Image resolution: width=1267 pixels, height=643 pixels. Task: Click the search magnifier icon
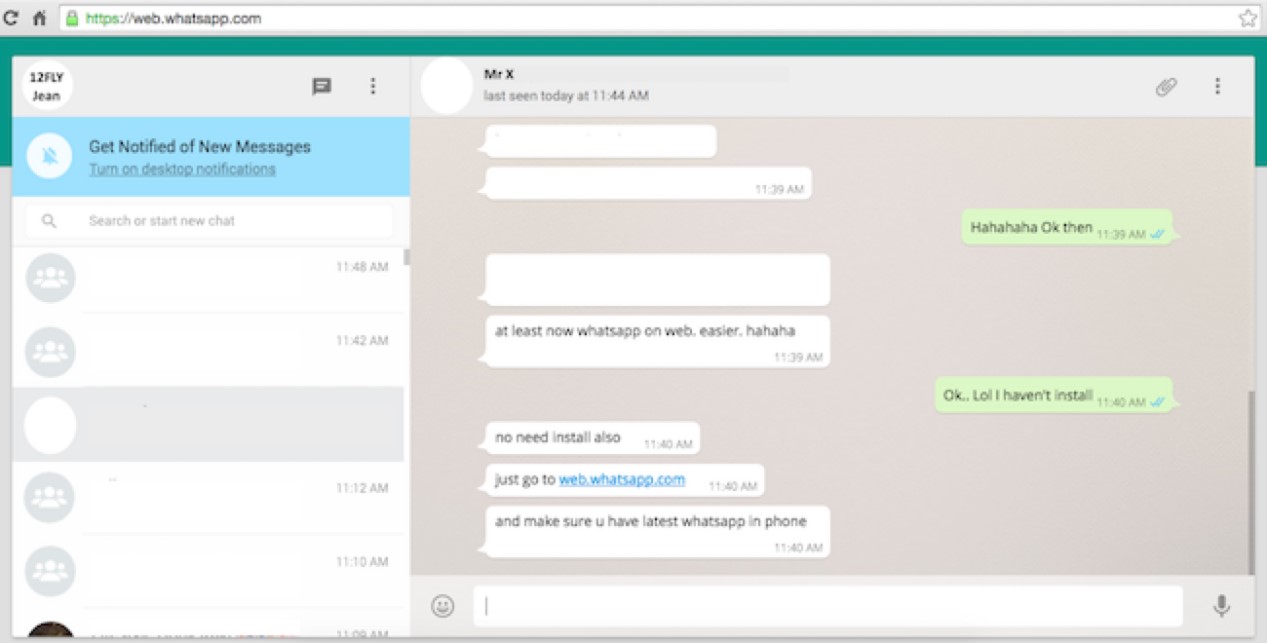pyautogui.click(x=52, y=220)
